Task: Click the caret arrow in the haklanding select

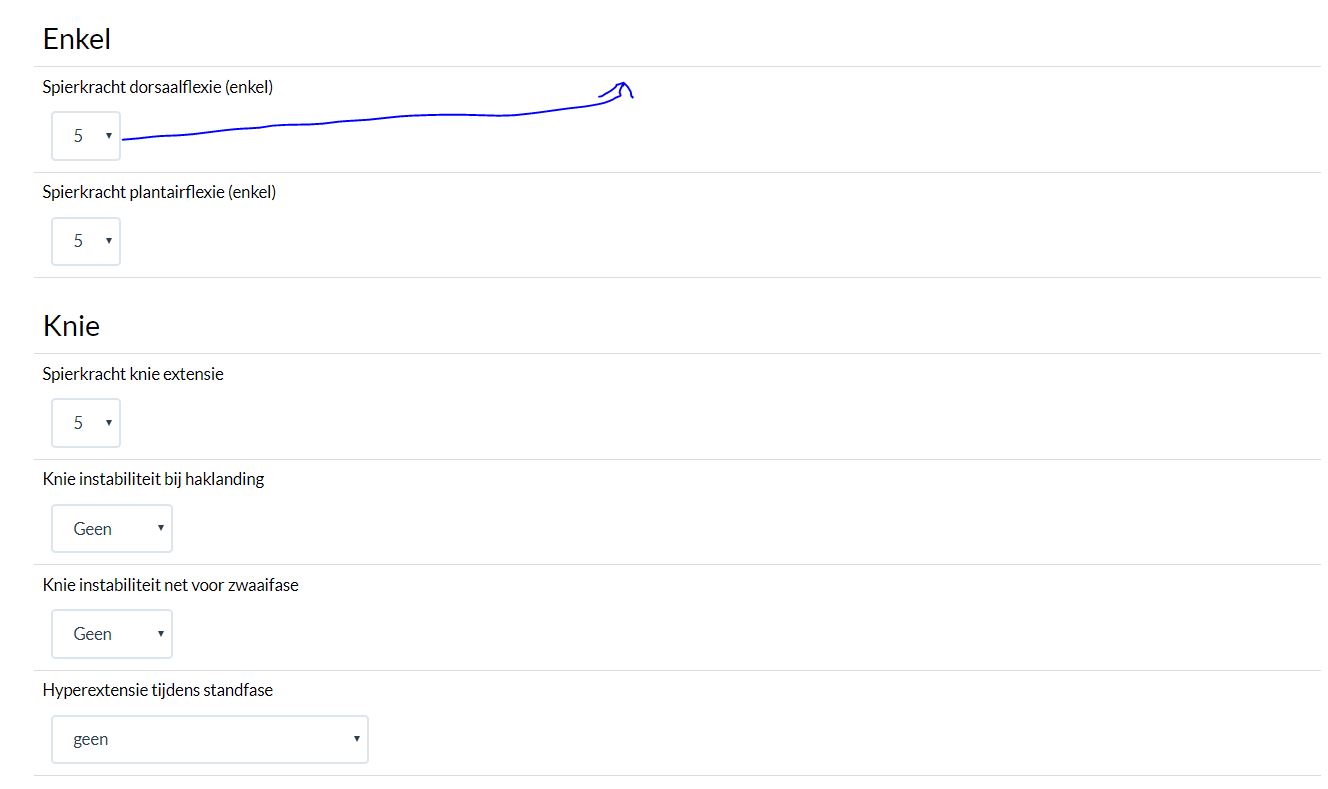Action: click(x=160, y=528)
